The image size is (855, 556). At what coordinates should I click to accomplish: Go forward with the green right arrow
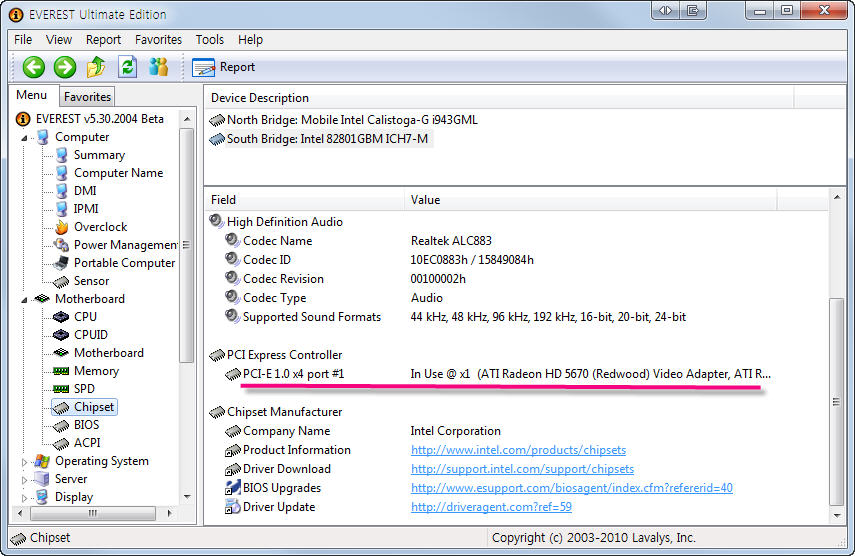(65, 67)
